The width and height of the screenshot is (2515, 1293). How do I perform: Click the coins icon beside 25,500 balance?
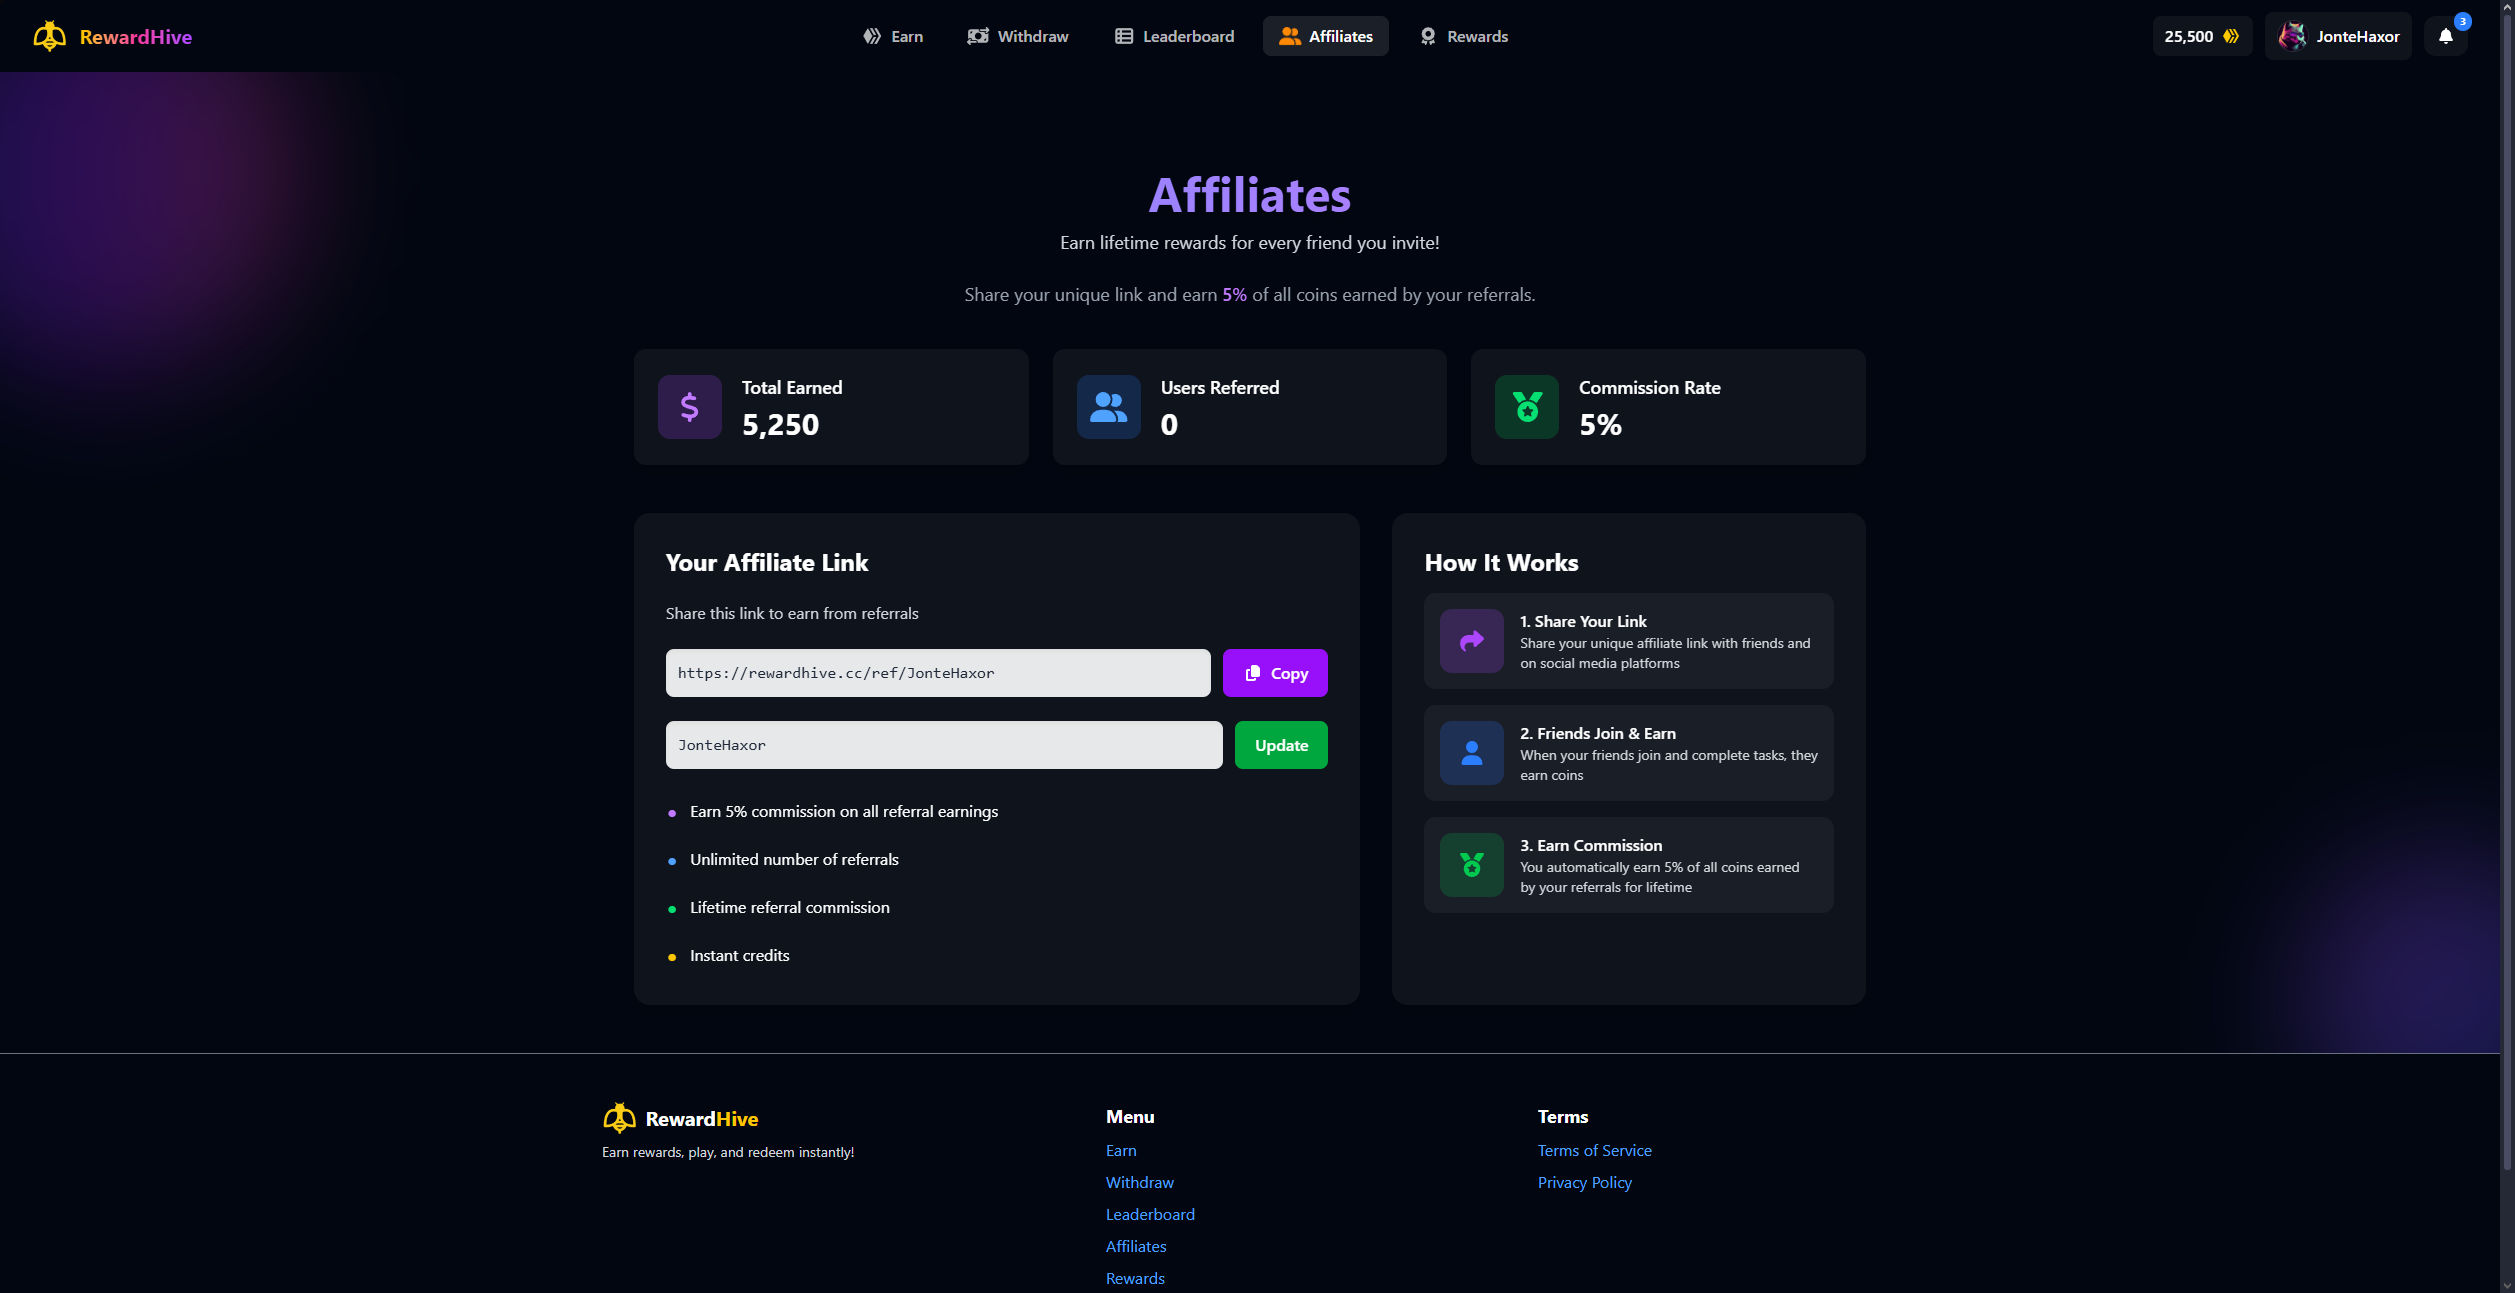point(2231,36)
